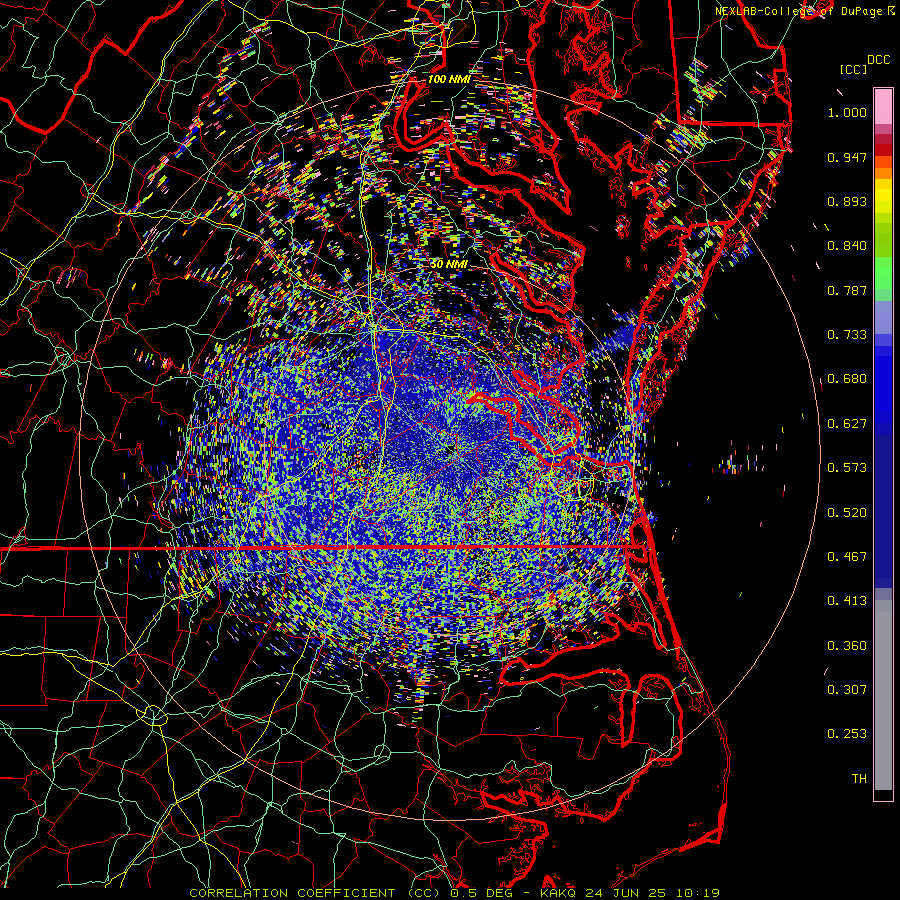Click the 0.840 color scale value

847,246
